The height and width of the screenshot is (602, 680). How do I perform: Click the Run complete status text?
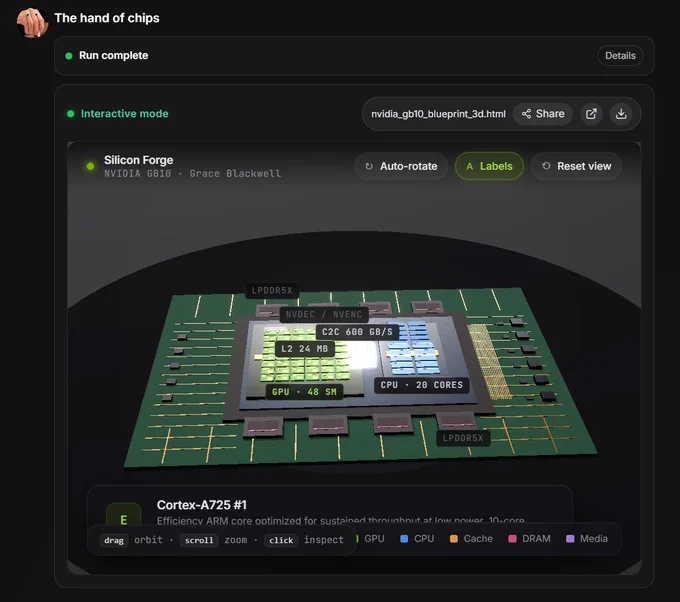pos(113,56)
